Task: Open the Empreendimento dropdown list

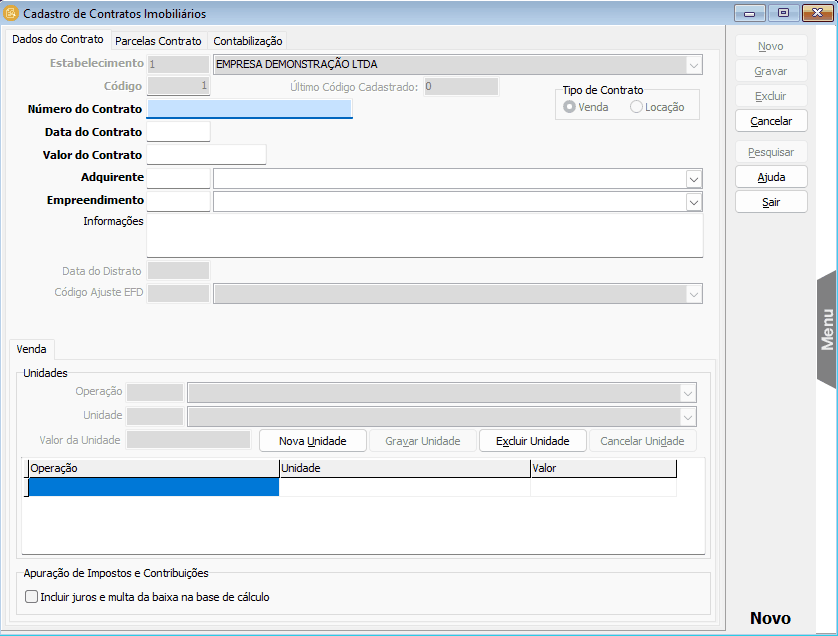Action: pos(693,201)
